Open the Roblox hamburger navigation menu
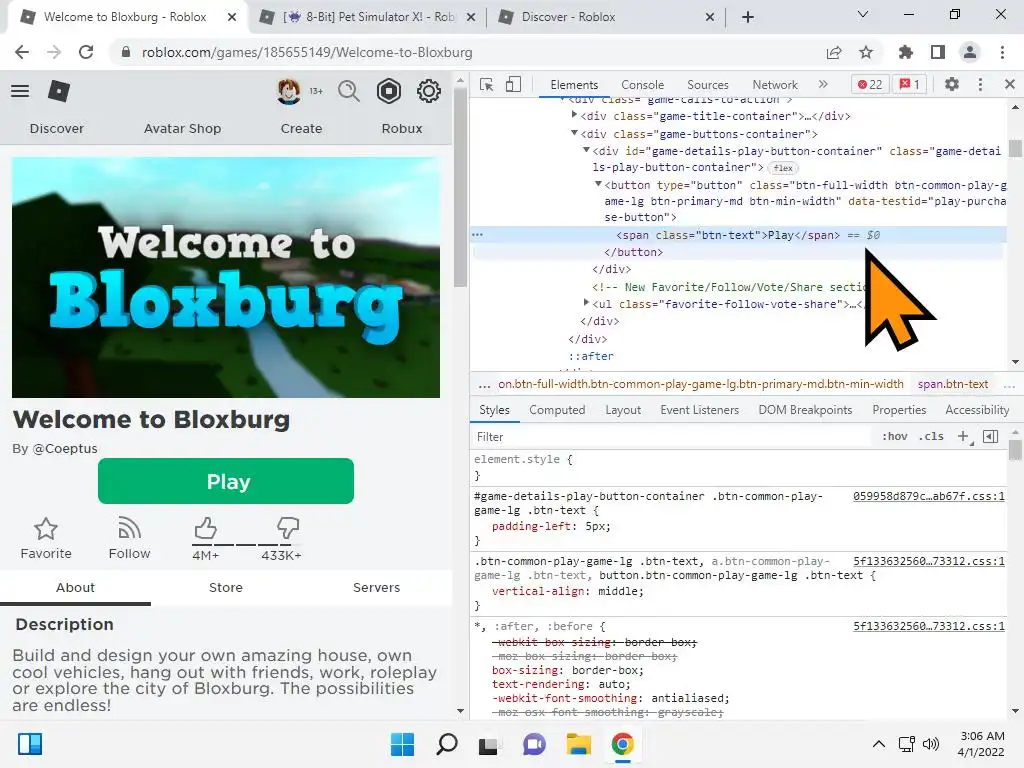Viewport: 1024px width, 768px height. [x=20, y=91]
